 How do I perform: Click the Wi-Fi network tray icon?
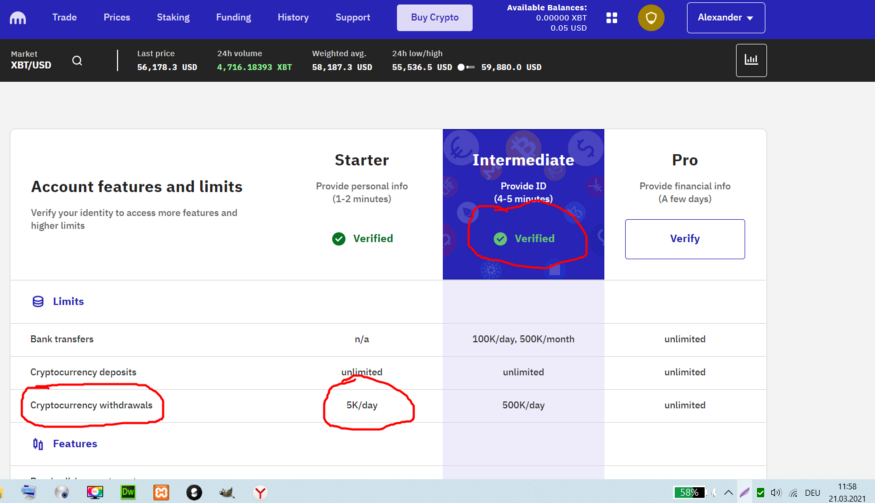click(x=793, y=493)
